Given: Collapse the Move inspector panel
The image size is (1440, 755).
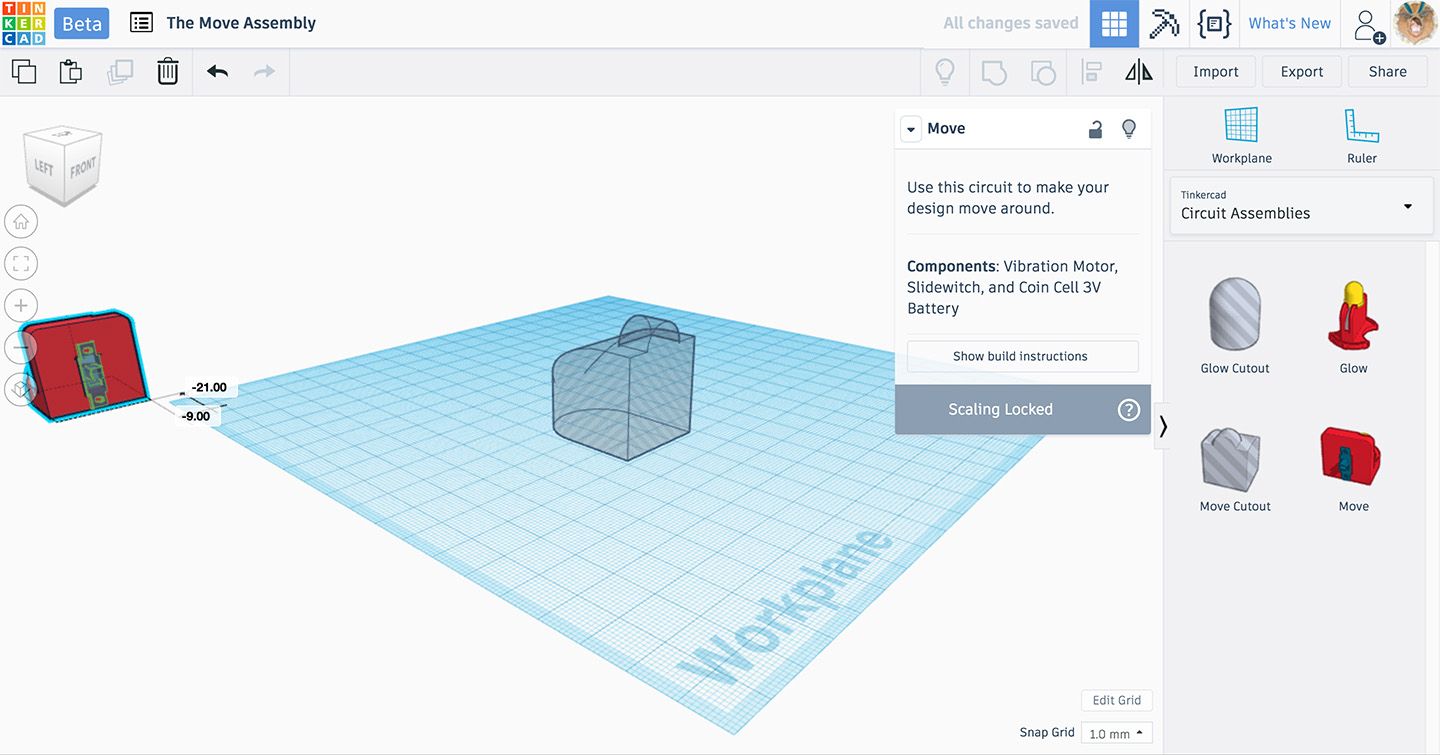Looking at the screenshot, I should [911, 129].
